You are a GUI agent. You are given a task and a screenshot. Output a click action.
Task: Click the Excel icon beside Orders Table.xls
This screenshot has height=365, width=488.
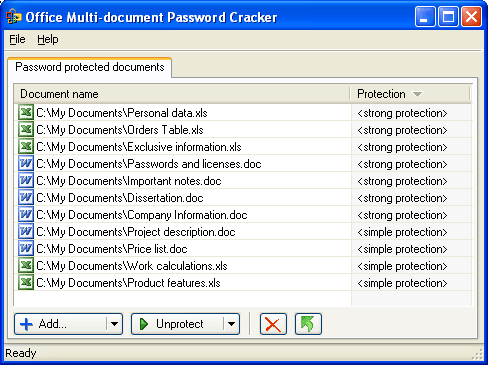[x=26, y=130]
